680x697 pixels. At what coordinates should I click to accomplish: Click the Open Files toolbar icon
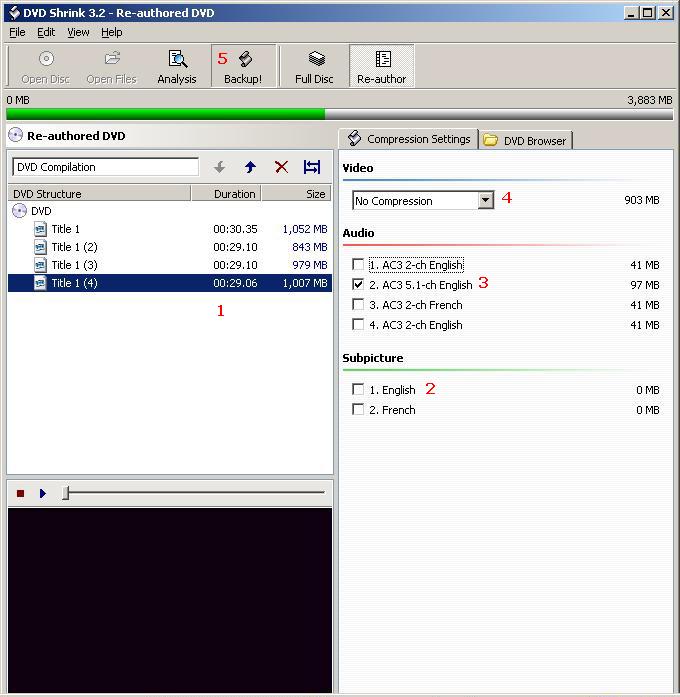point(112,58)
